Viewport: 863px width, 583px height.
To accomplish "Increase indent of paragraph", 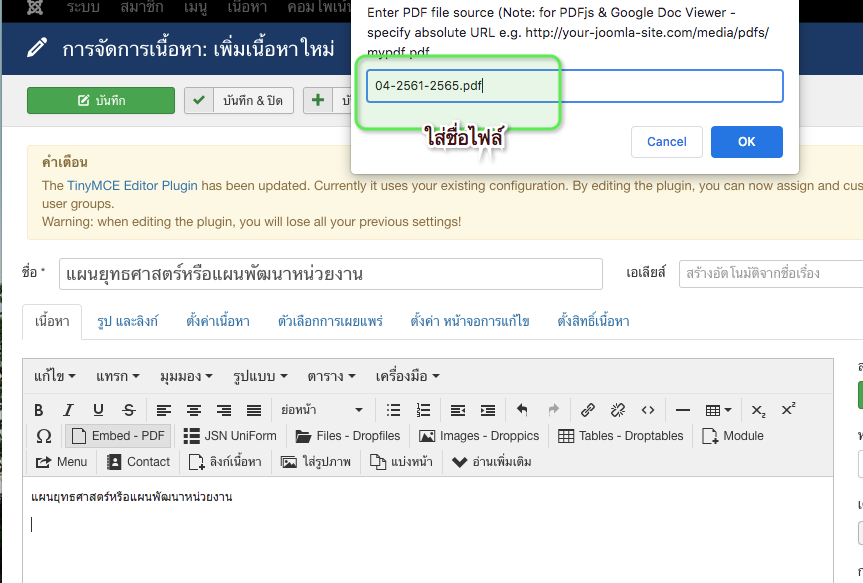I will (488, 410).
